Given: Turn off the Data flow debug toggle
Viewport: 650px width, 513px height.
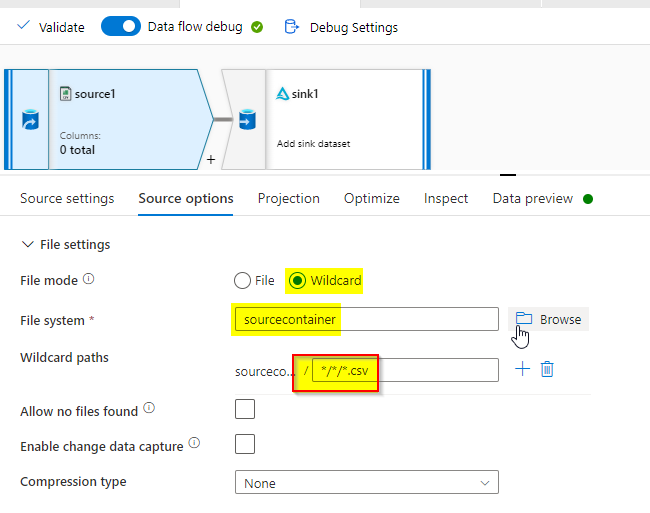Looking at the screenshot, I should tap(121, 27).
